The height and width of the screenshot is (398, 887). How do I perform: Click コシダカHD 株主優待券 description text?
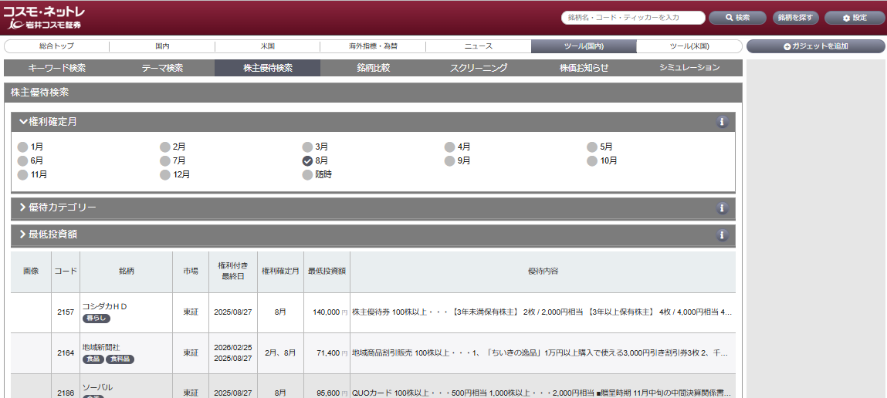(x=542, y=312)
